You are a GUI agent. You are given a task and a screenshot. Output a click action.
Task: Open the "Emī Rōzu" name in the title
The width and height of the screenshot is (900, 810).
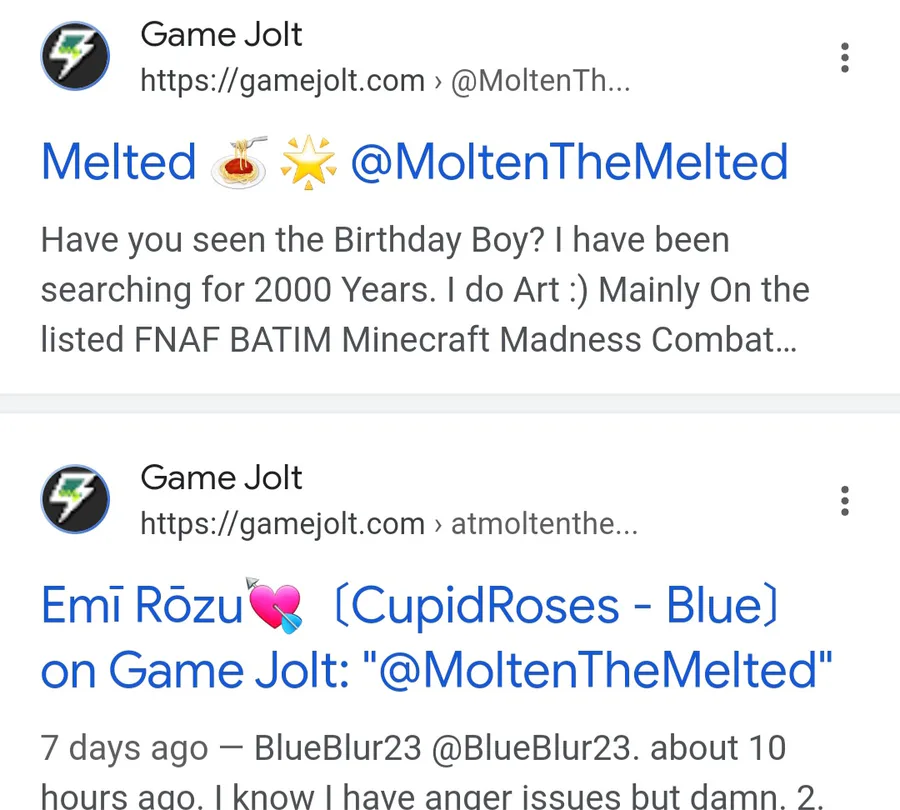(142, 606)
